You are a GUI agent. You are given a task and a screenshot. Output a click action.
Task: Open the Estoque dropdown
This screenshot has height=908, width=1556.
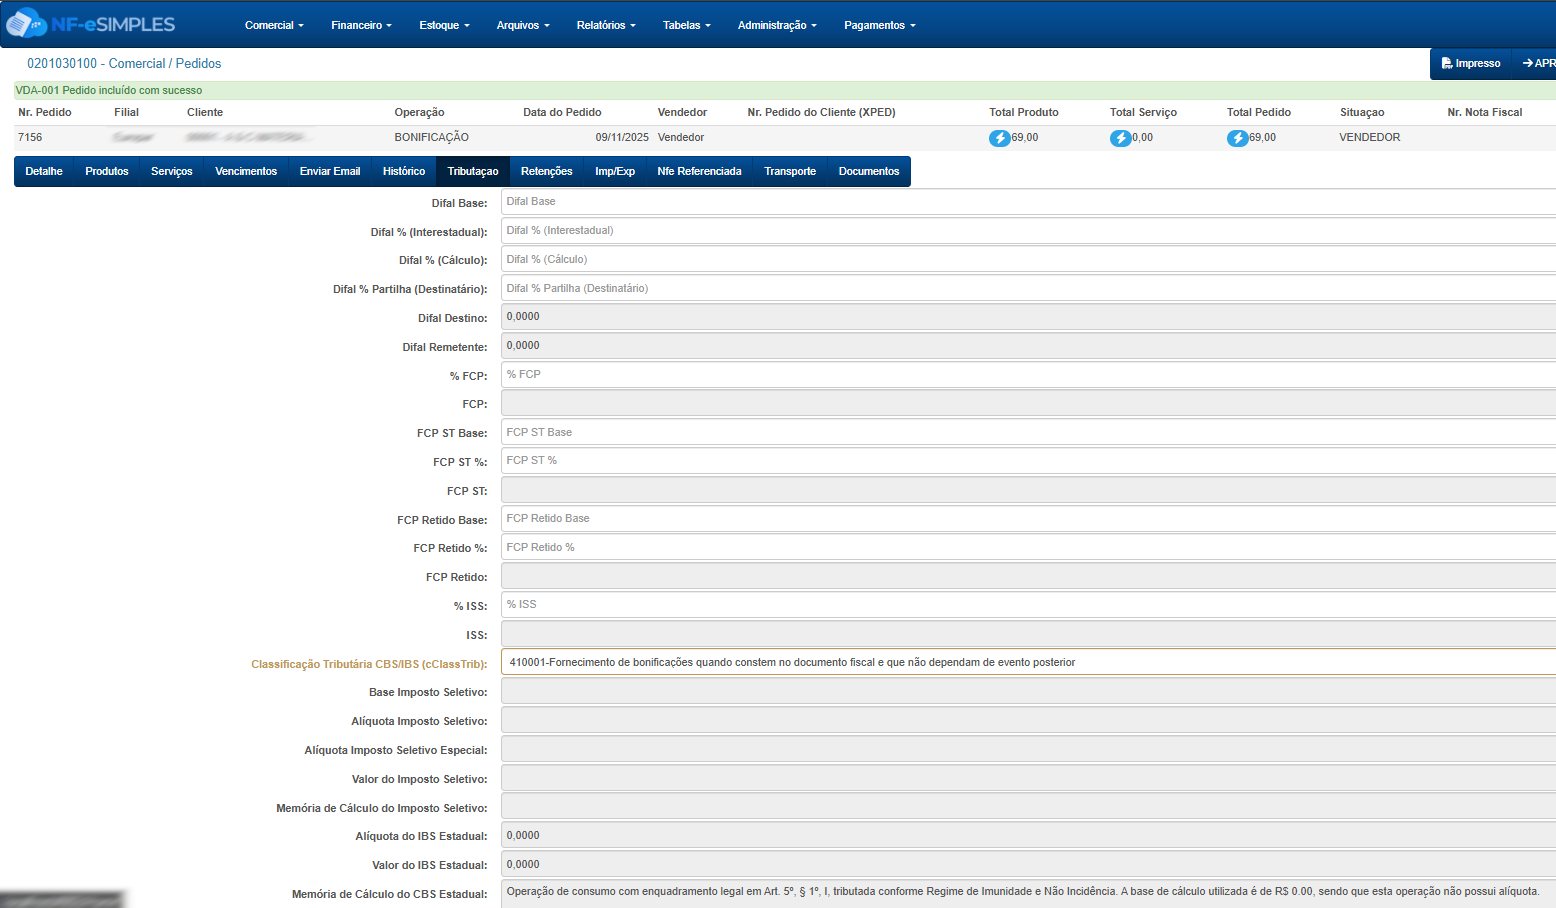(444, 25)
